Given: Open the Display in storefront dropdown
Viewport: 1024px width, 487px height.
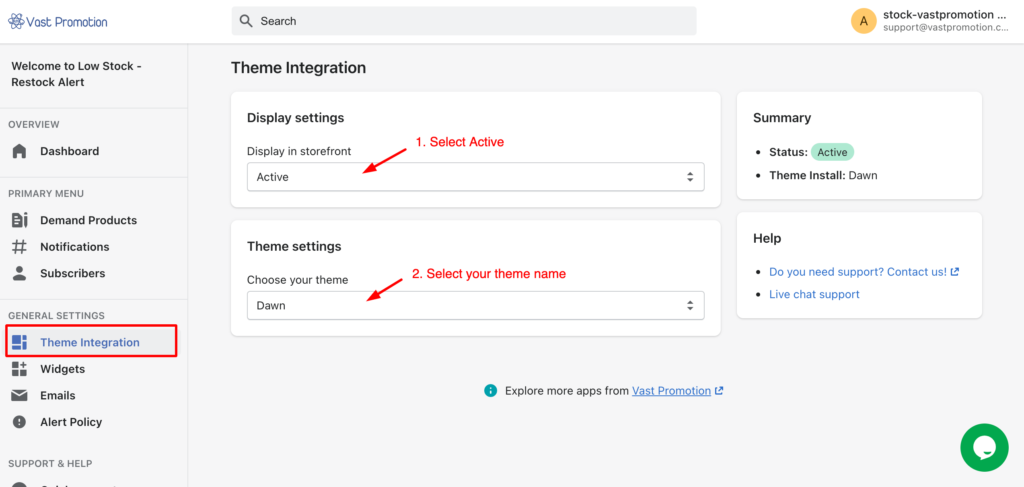Looking at the screenshot, I should pyautogui.click(x=475, y=177).
